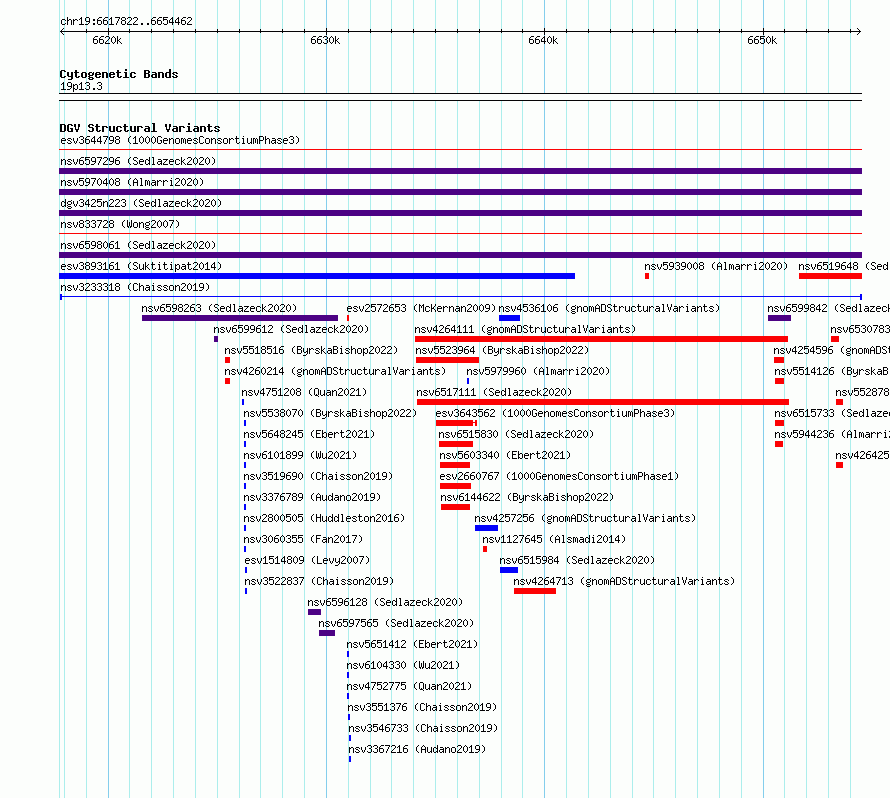
Task: Click nsv5979960 (Almarri2020) label
Action: click(x=538, y=371)
